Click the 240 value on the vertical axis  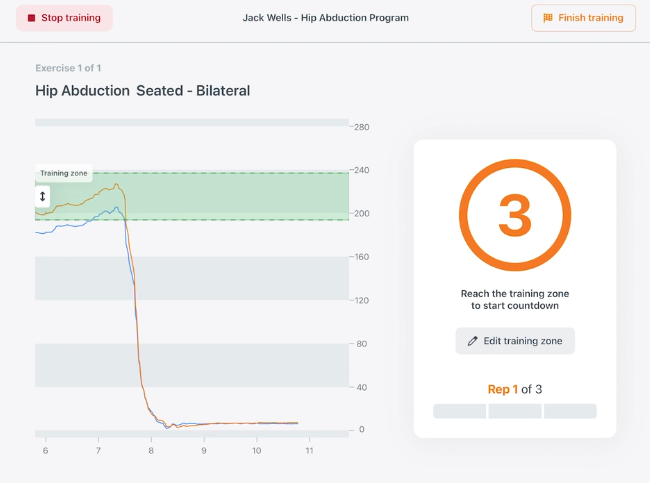[x=359, y=171]
